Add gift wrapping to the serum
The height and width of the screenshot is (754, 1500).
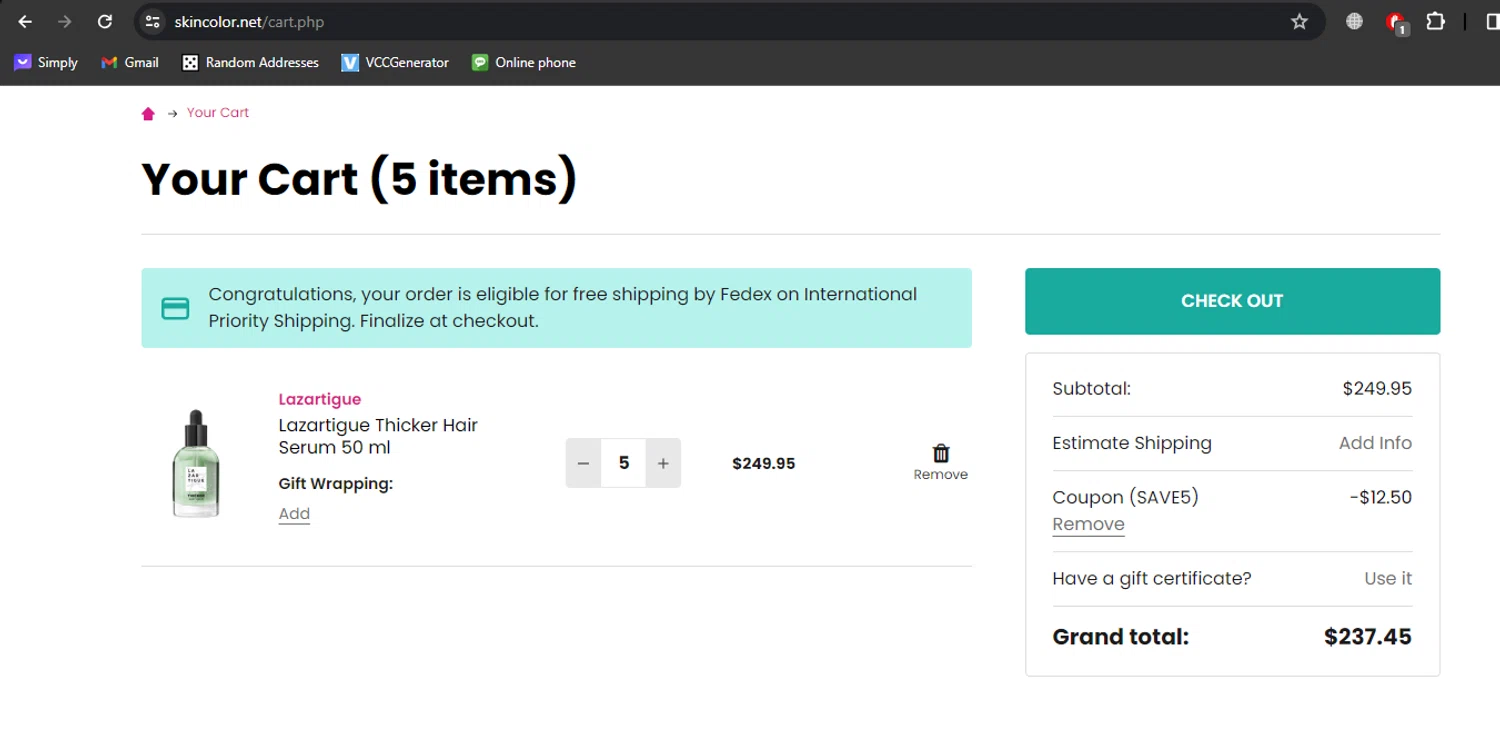(x=294, y=513)
